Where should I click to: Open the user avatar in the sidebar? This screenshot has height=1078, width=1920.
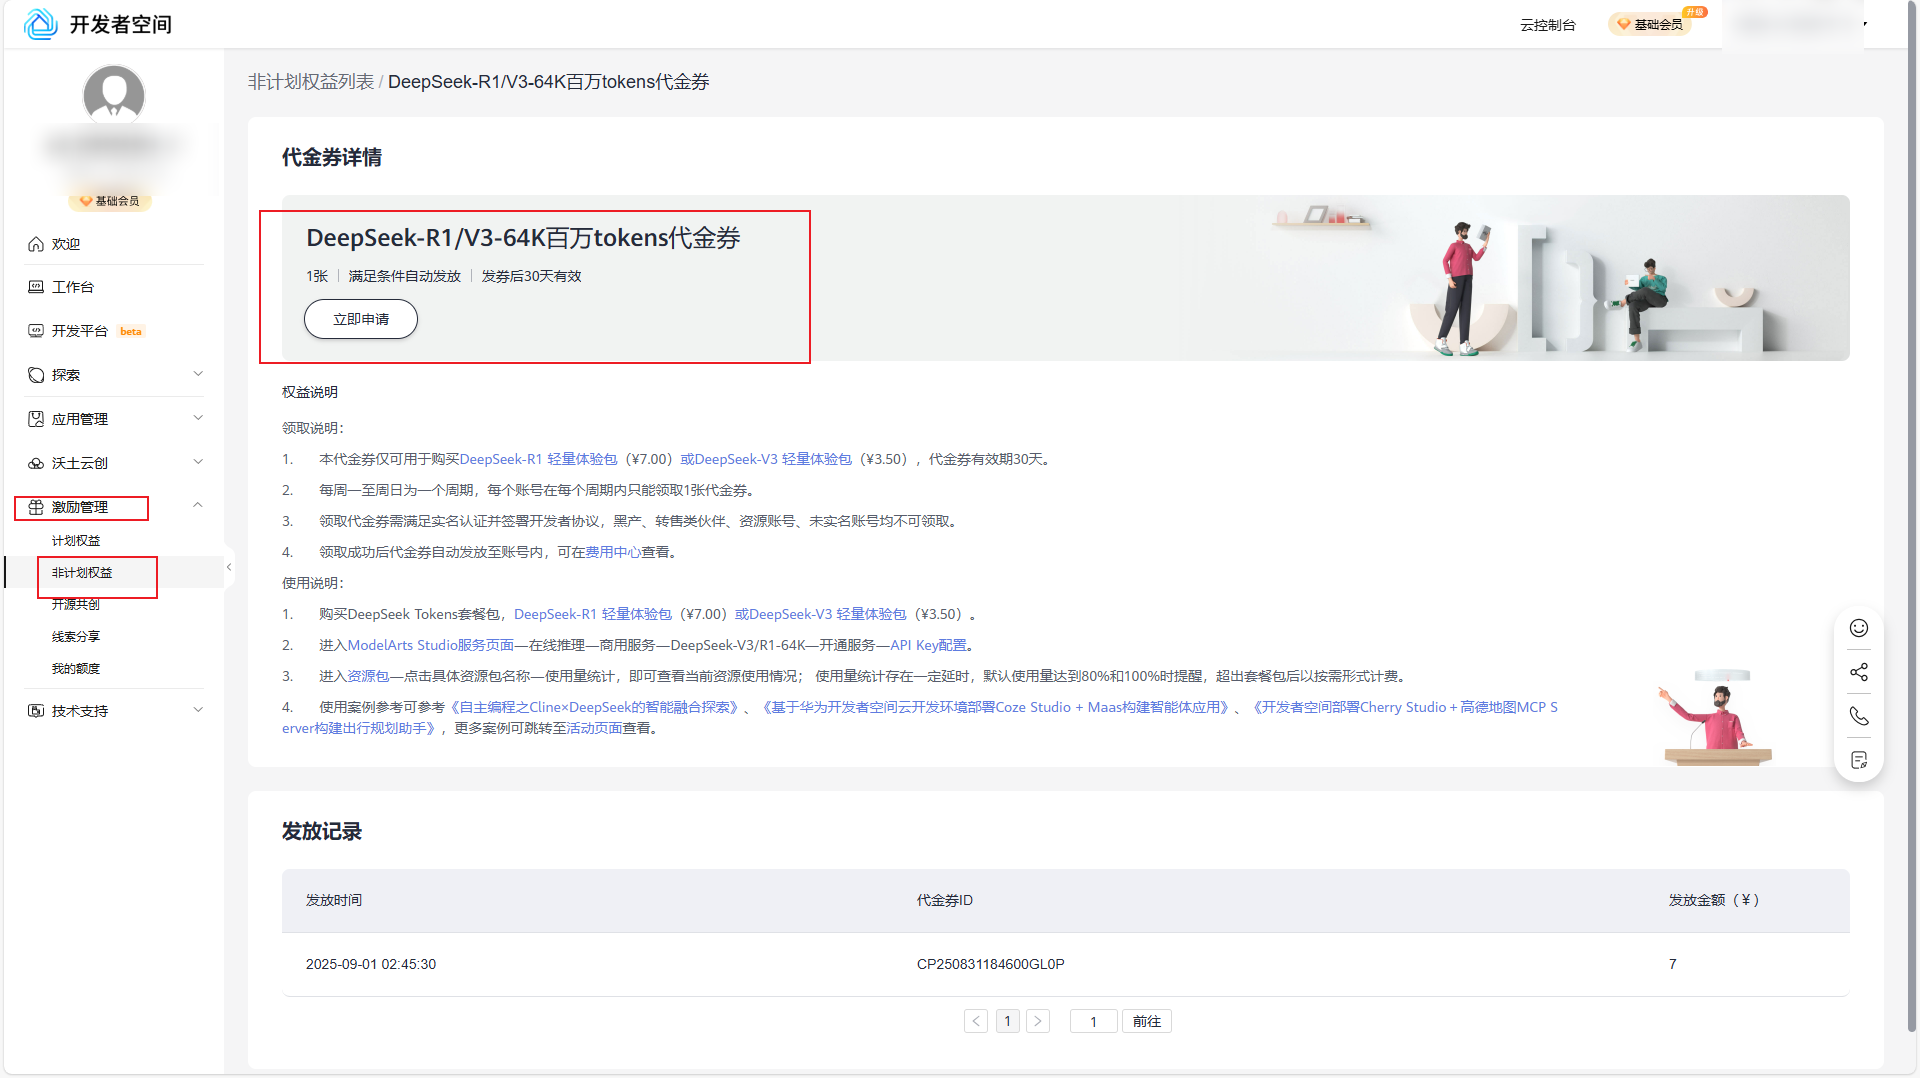pos(114,96)
